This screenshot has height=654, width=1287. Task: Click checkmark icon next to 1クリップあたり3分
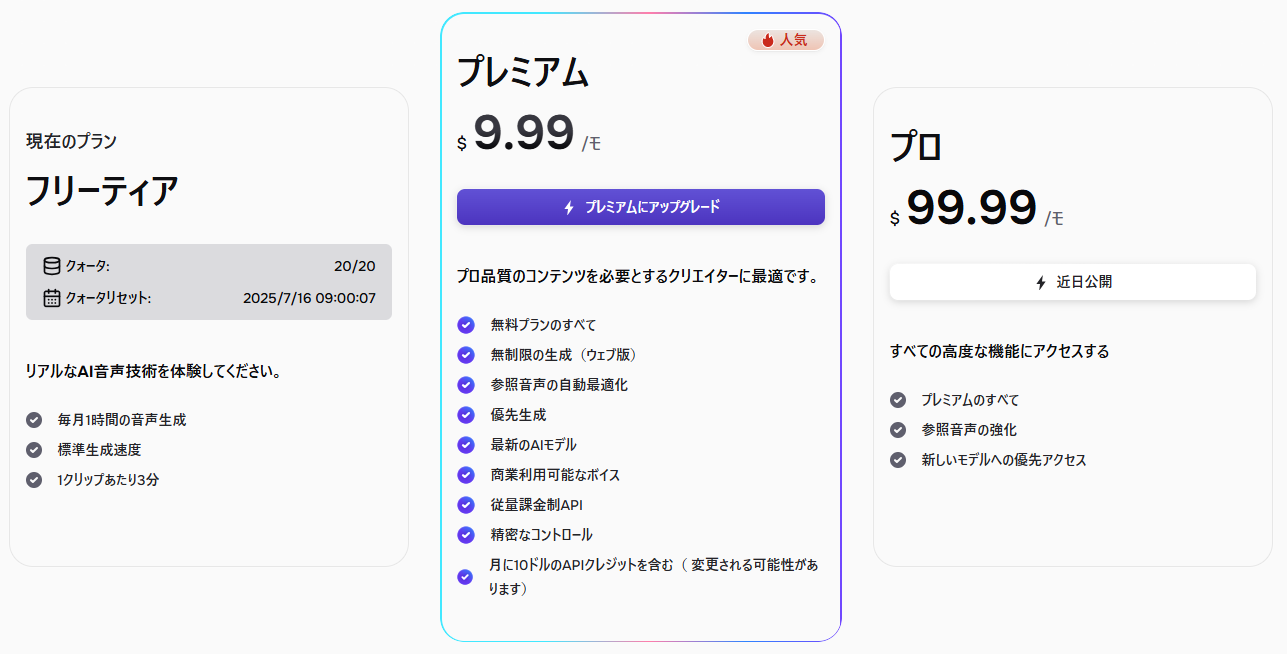point(34,480)
